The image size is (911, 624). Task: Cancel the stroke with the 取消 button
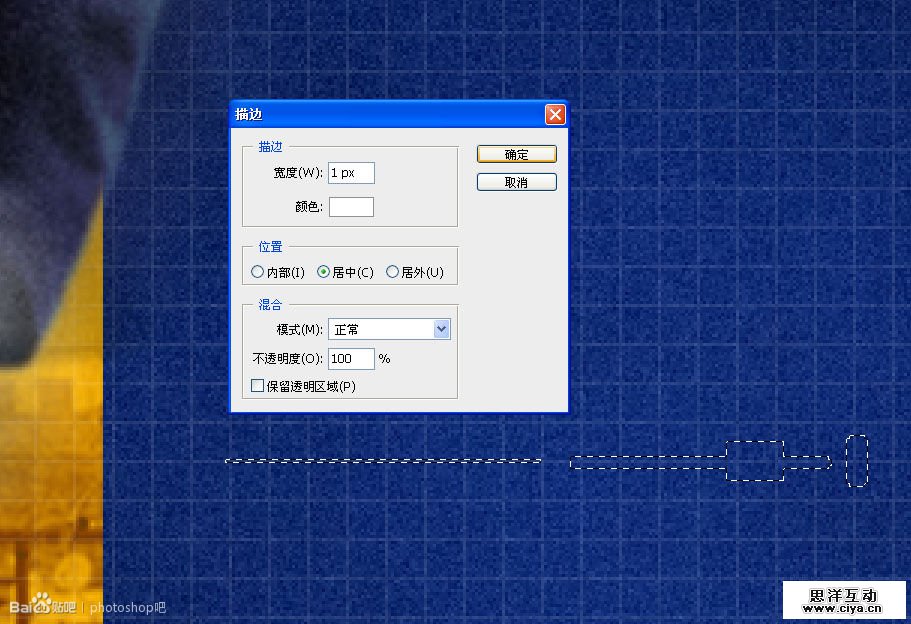coord(516,183)
